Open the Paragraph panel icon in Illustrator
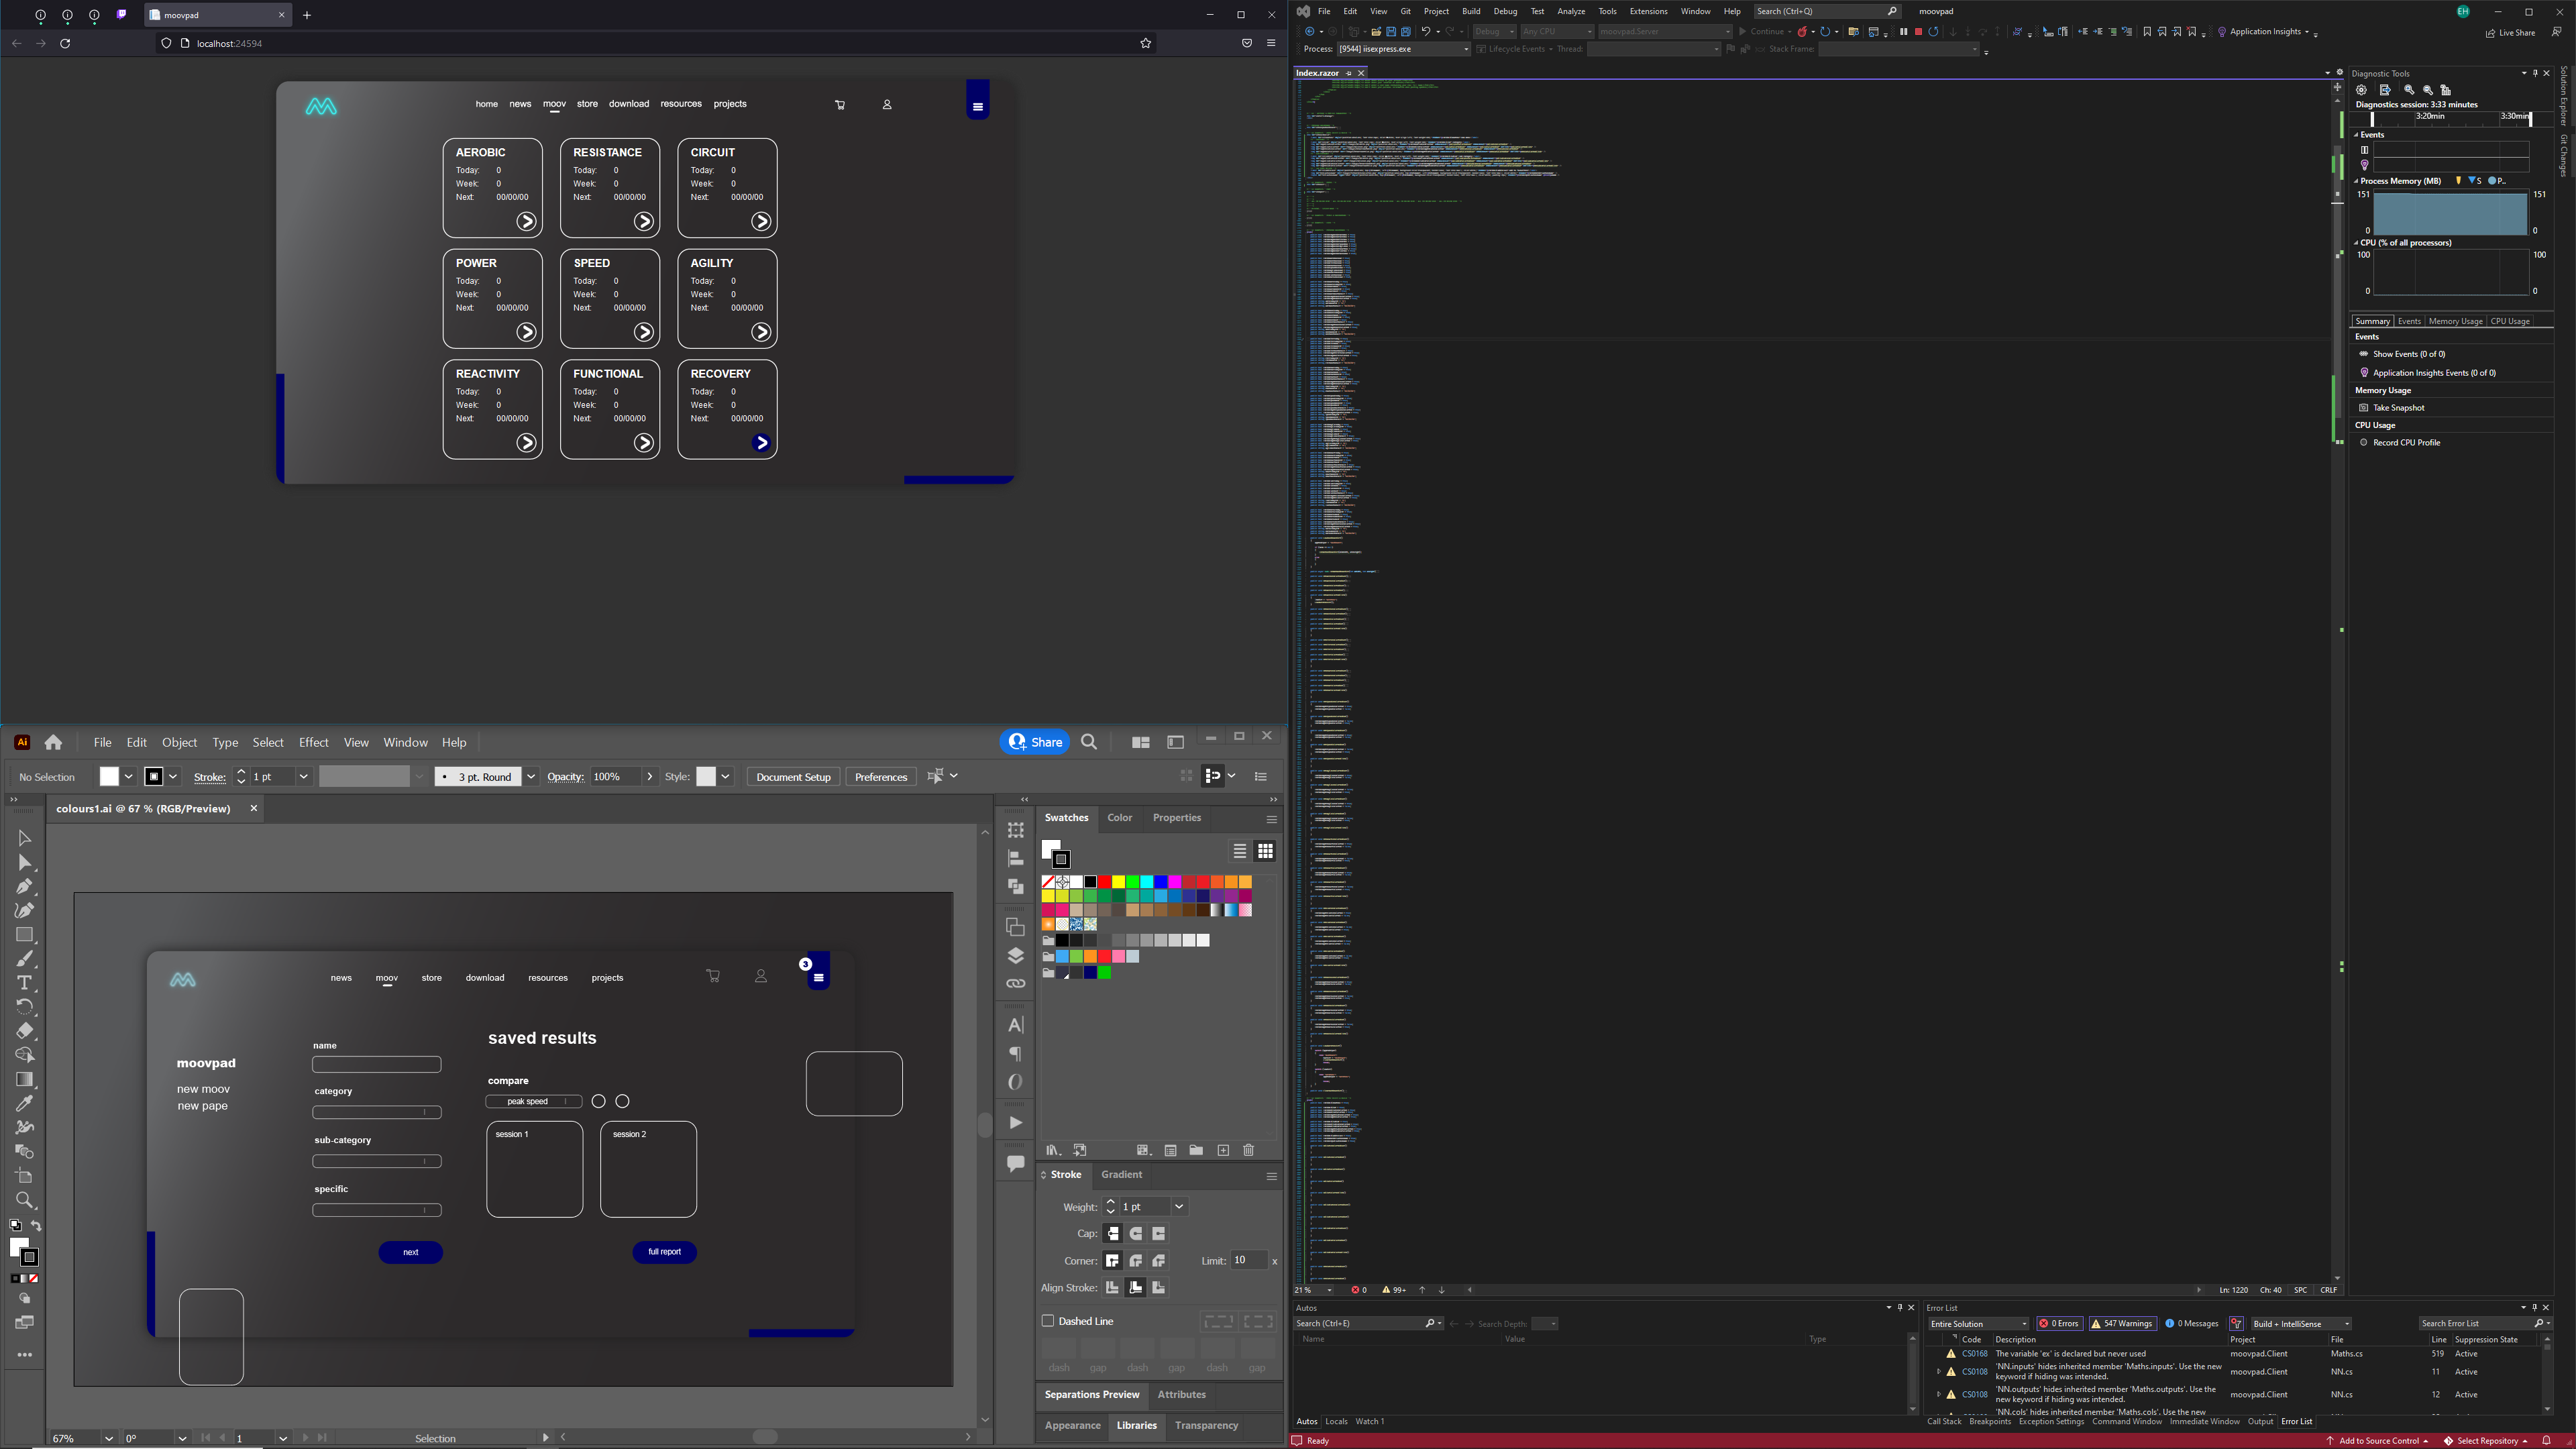Screen dimensions: 2576x1449 [1015, 1054]
